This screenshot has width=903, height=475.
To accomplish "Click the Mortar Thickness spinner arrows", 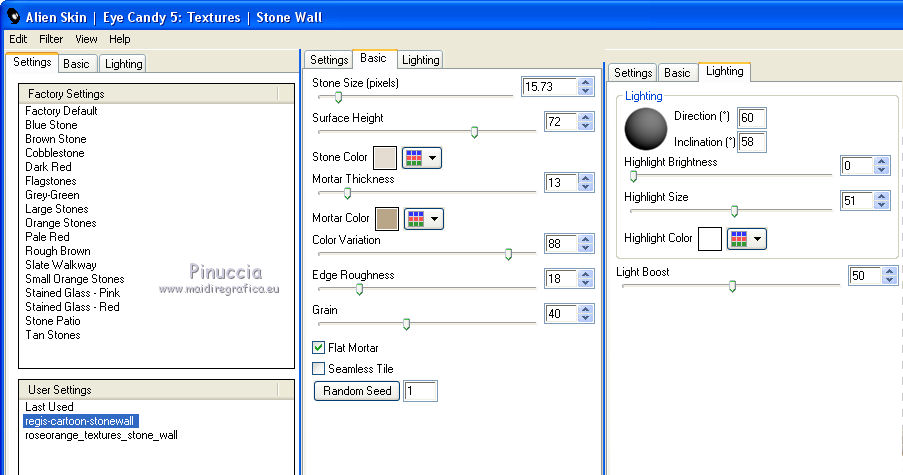I will pos(586,183).
